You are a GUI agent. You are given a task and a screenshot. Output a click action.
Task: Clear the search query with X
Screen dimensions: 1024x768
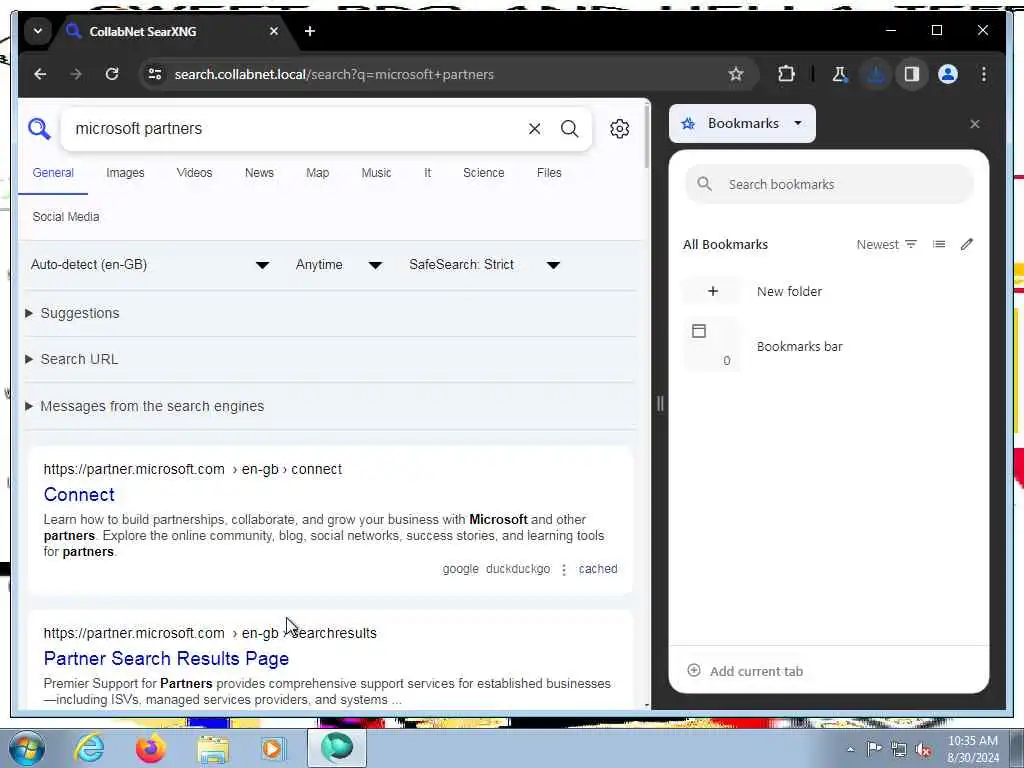(534, 129)
